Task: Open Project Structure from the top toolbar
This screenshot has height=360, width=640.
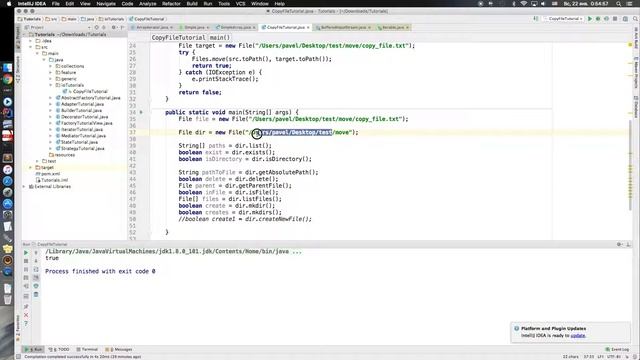Action: tap(625, 19)
